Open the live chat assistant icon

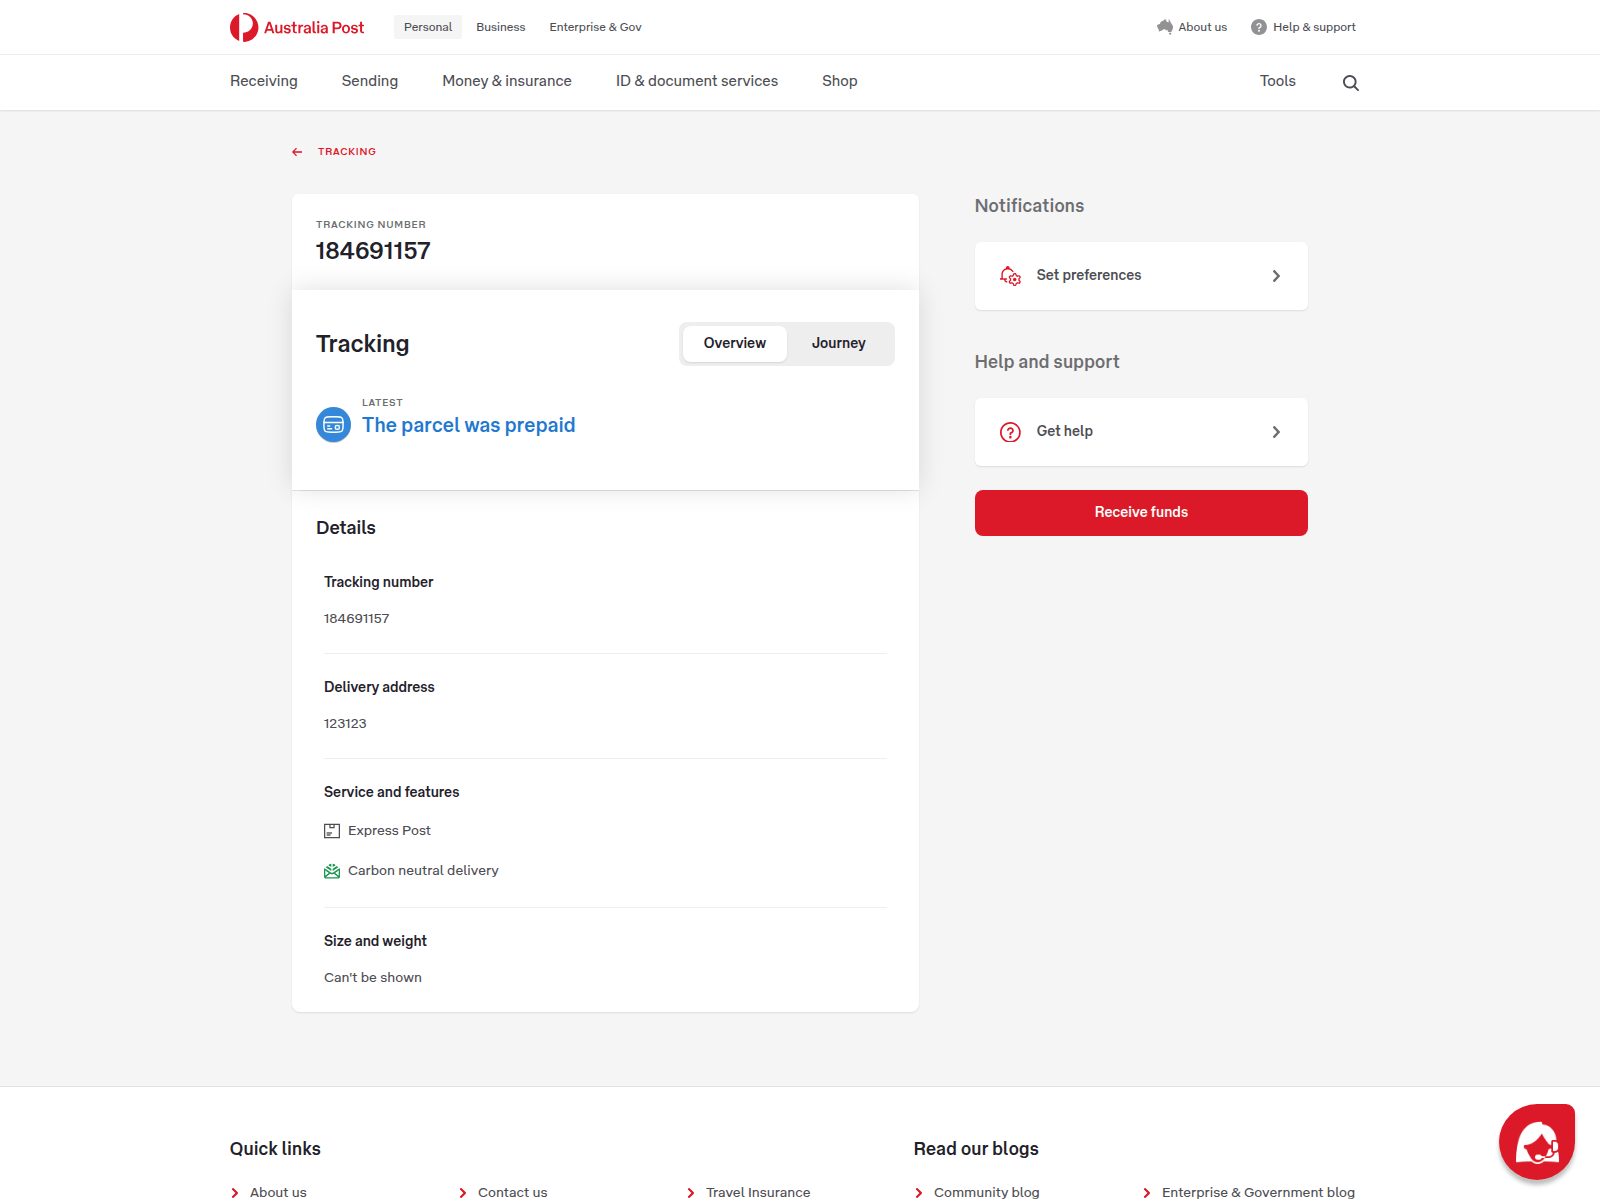pos(1536,1142)
